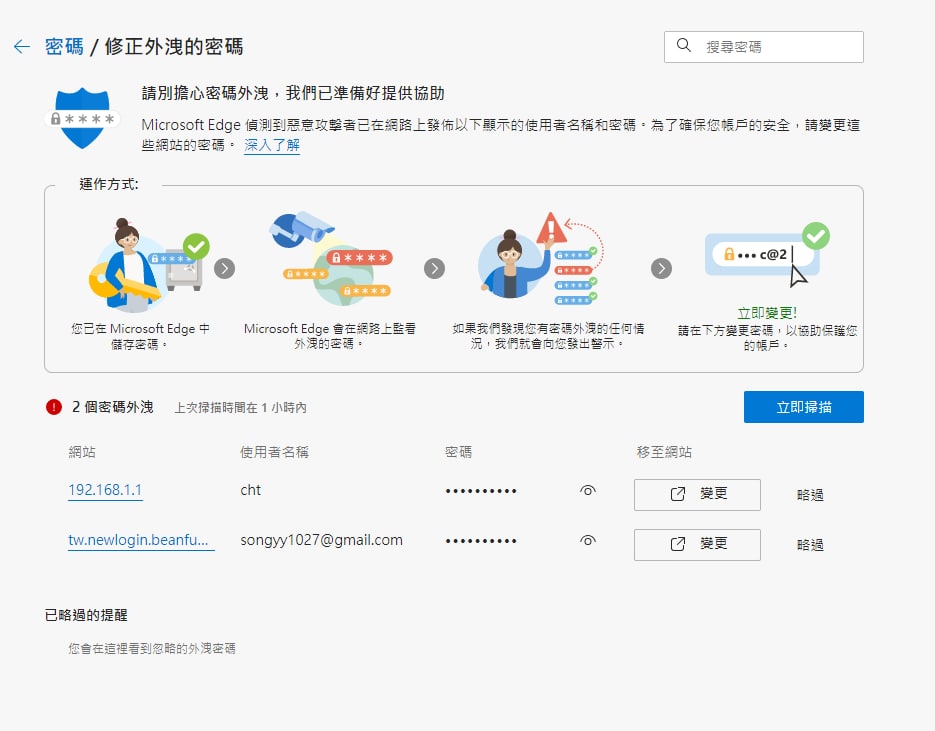Select 略過 for the songyy1027 account
Image resolution: width=935 pixels, height=731 pixels.
tap(810, 545)
